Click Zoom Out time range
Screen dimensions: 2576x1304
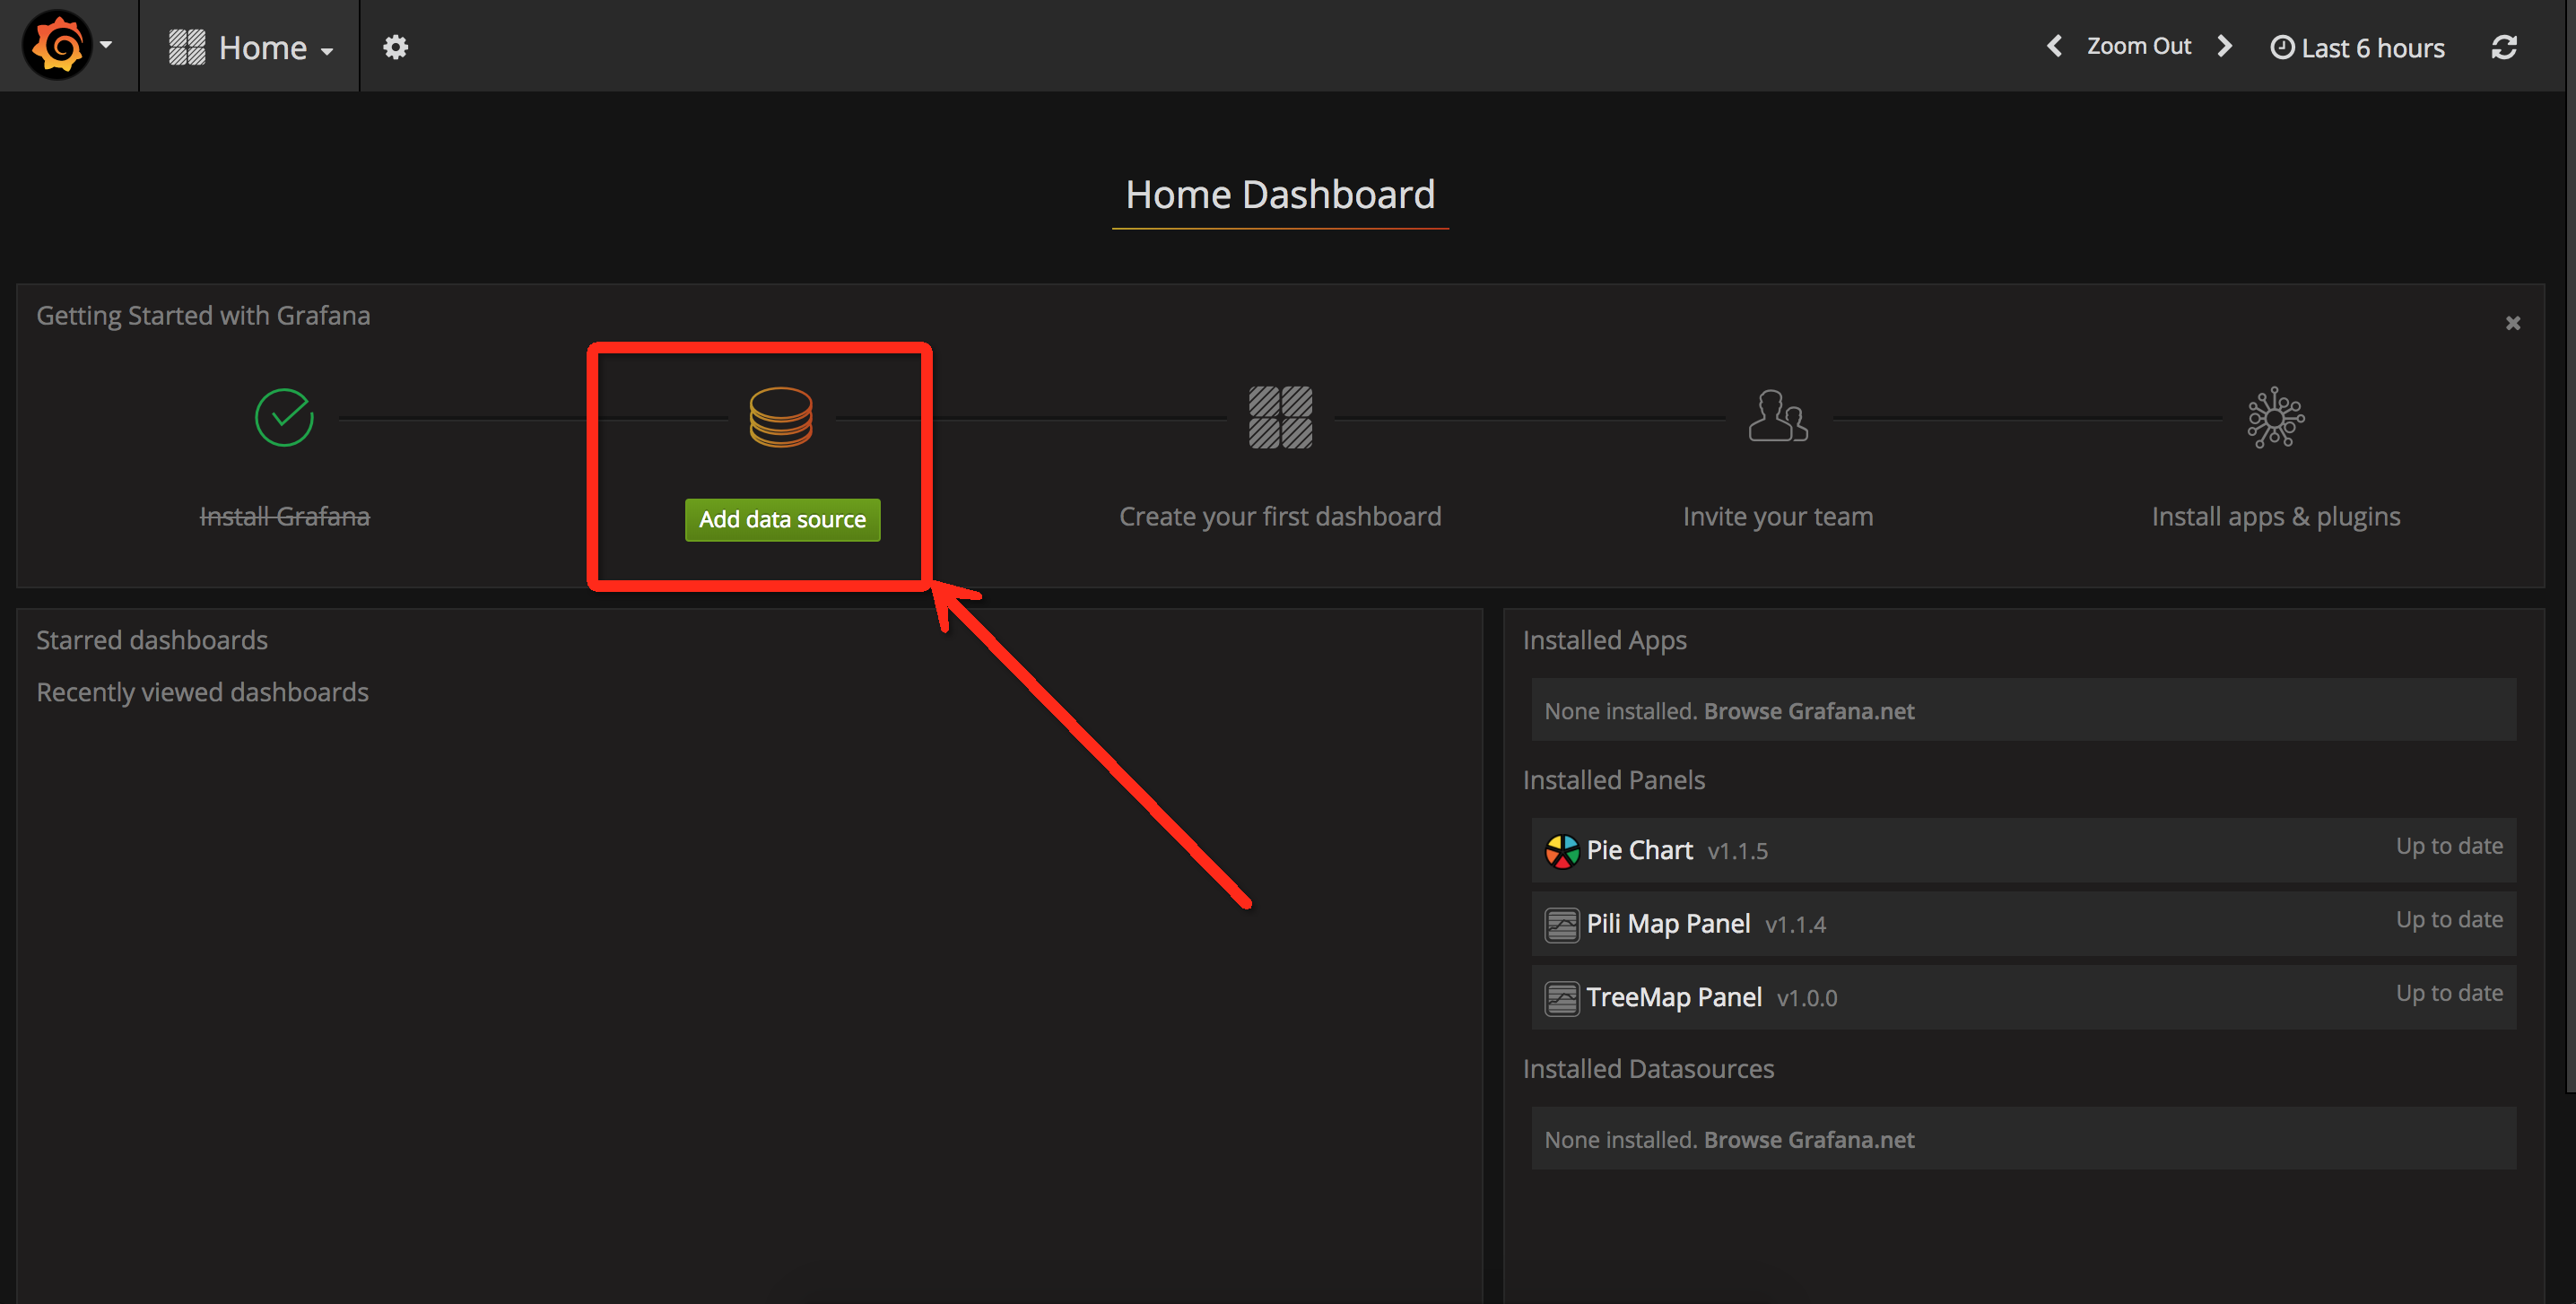point(2138,46)
